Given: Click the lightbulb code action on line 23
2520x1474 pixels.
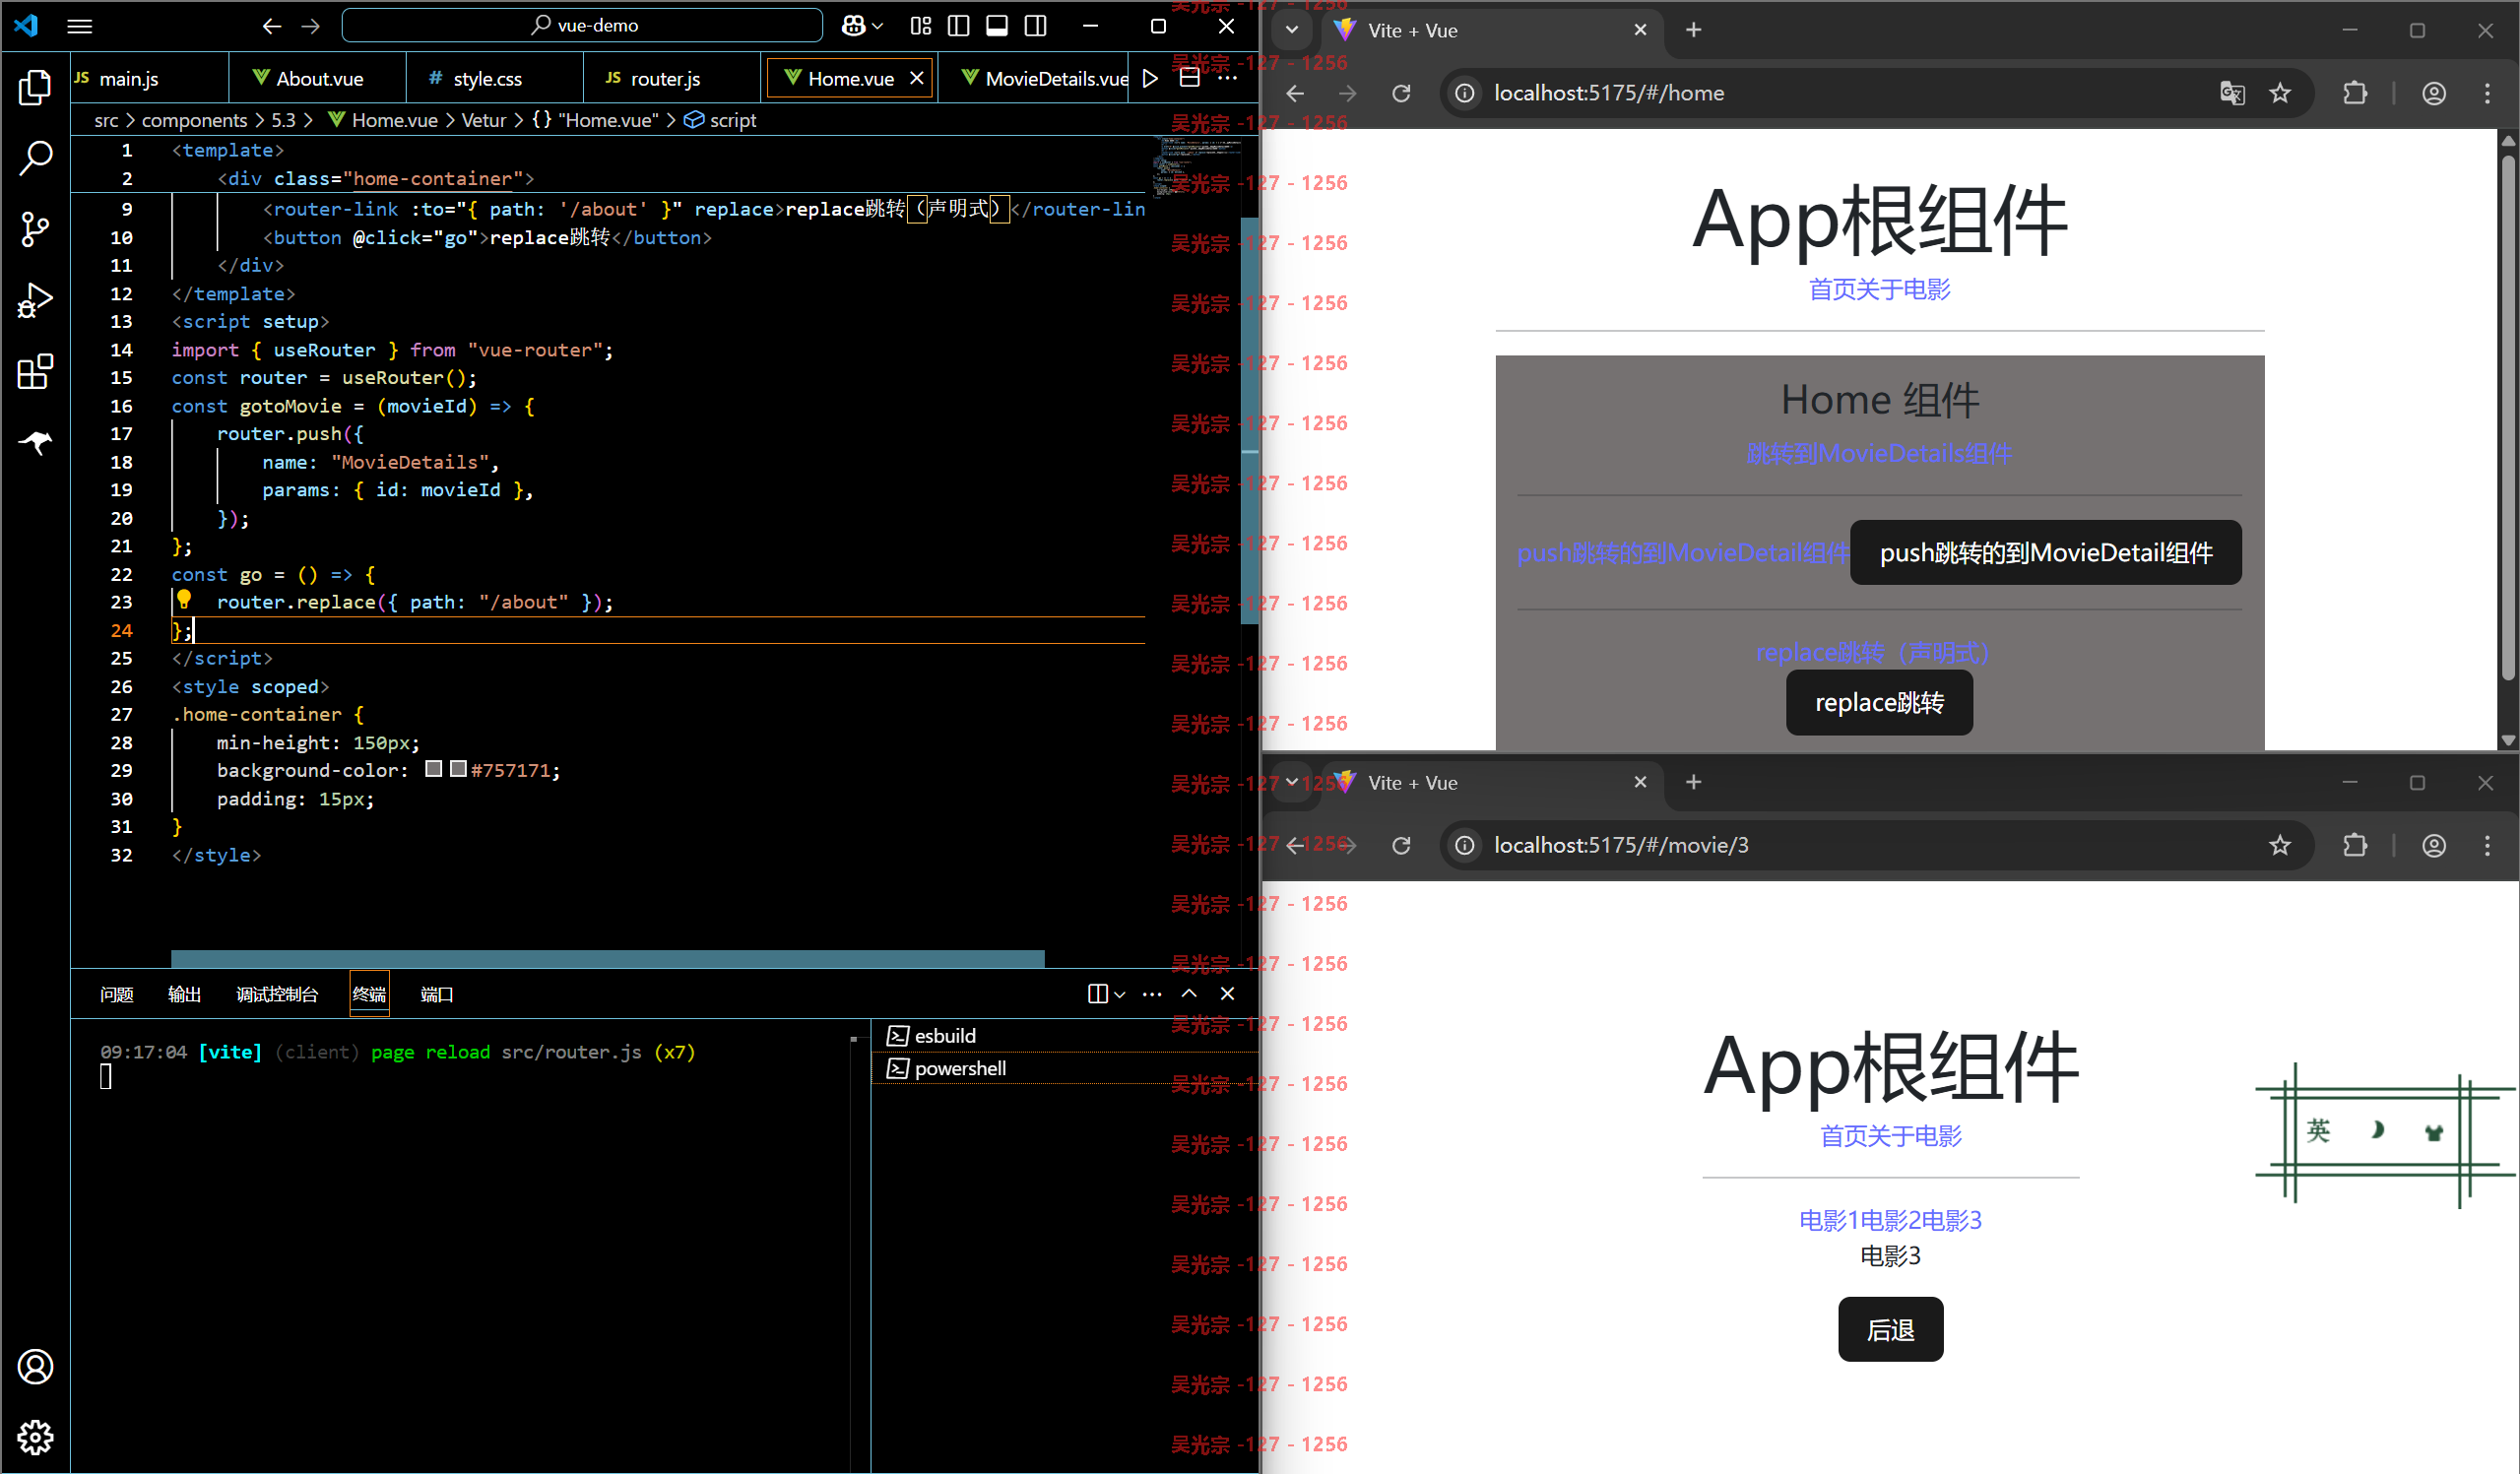Looking at the screenshot, I should click(x=184, y=600).
